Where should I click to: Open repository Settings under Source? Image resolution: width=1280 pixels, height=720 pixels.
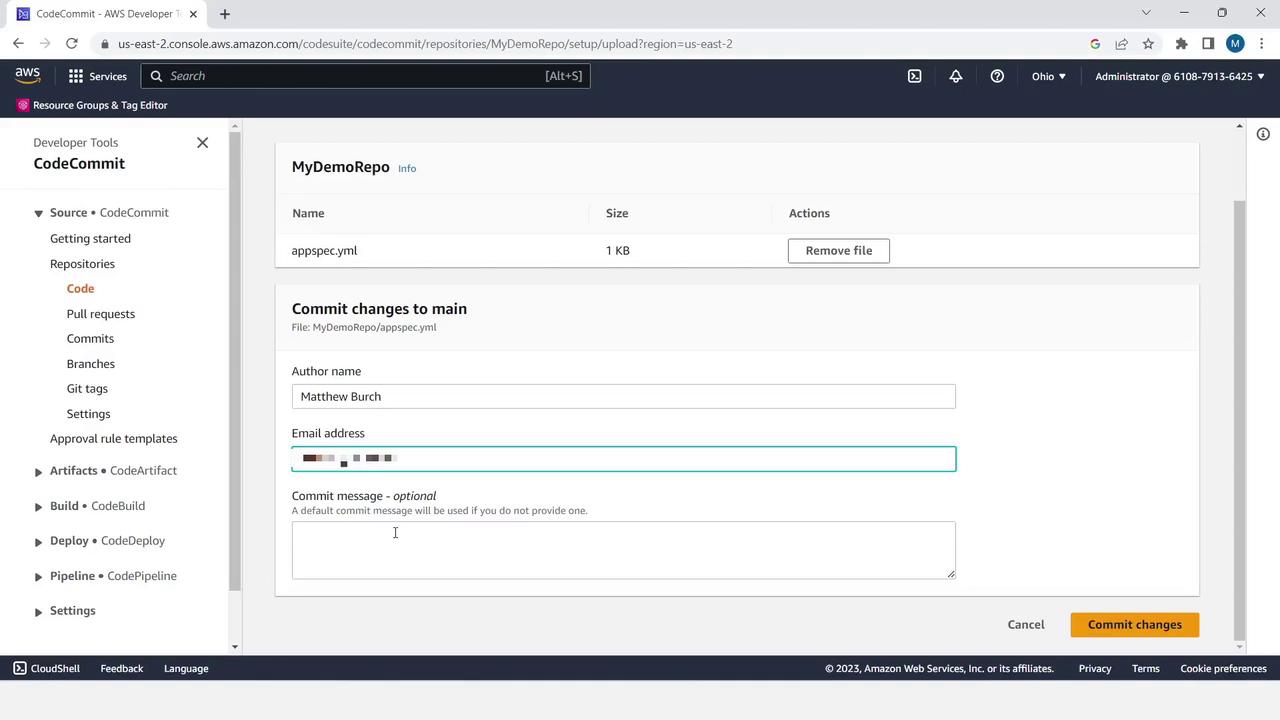coord(88,414)
